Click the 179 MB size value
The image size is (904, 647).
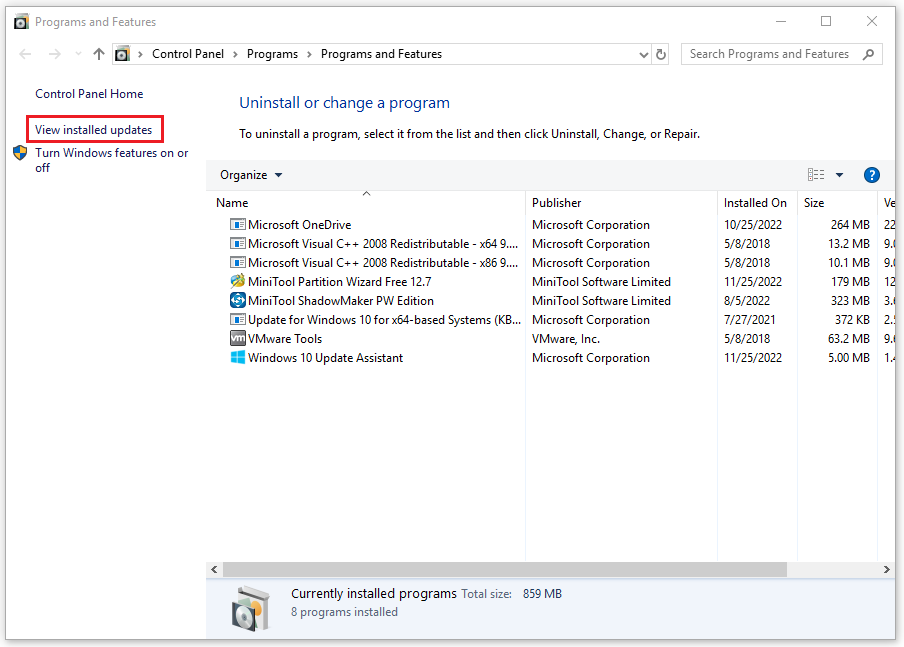point(850,281)
